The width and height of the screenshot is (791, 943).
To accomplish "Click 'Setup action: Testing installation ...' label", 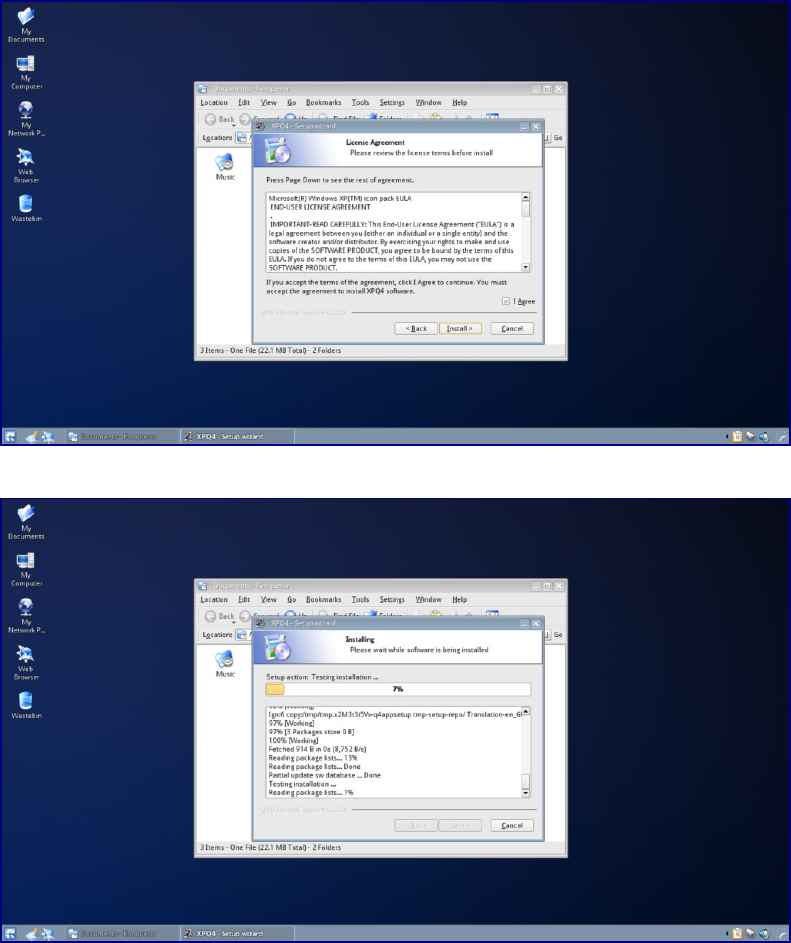I will coord(322,677).
